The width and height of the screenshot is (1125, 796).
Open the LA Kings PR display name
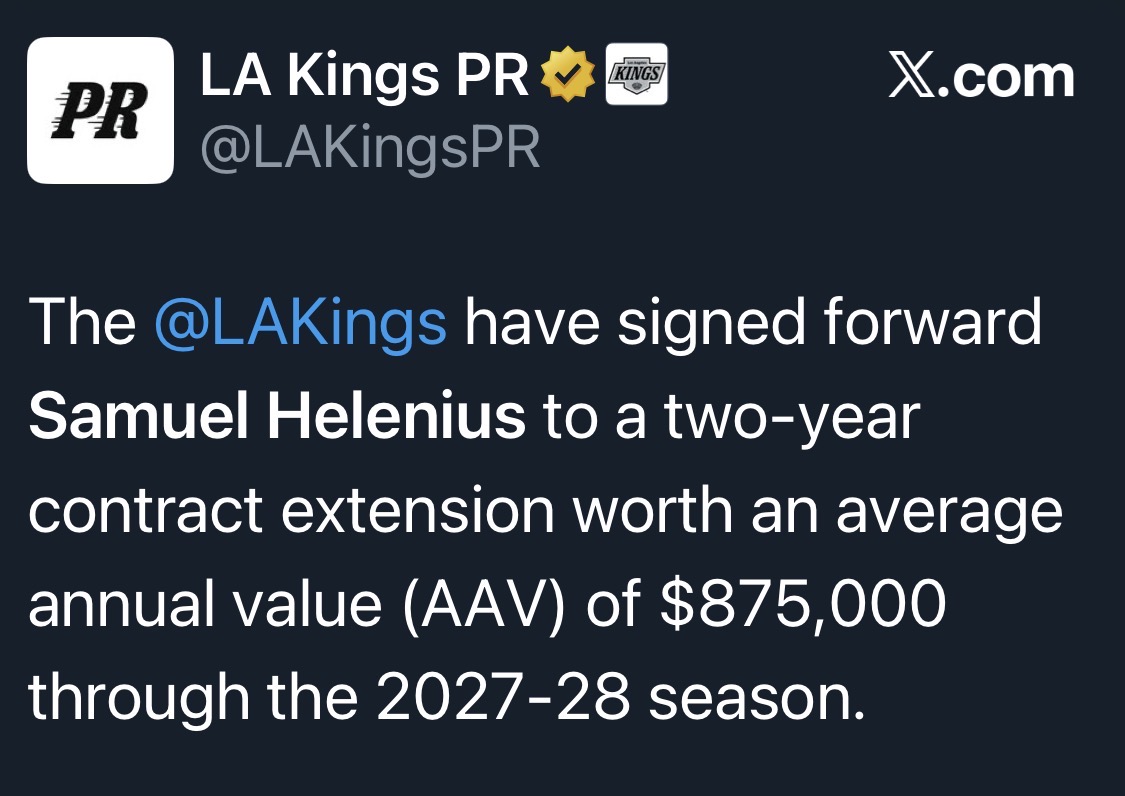364,79
